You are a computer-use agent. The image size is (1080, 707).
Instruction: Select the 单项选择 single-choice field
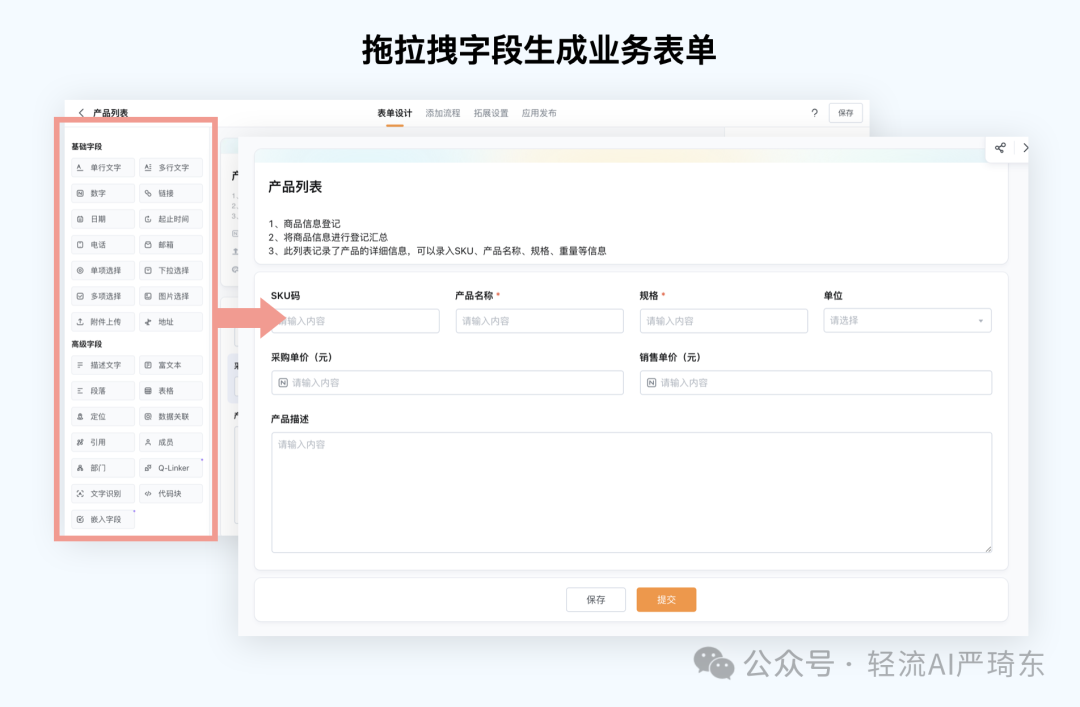[102, 270]
